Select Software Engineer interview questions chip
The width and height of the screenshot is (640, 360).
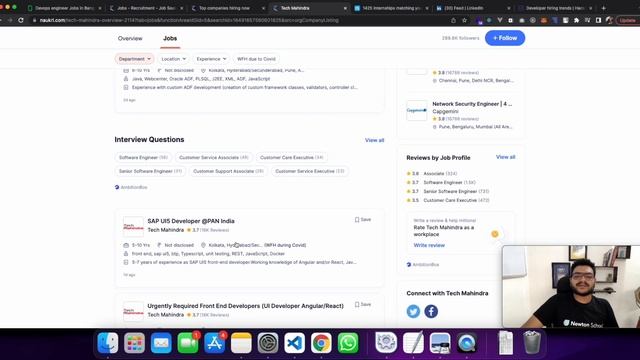point(143,158)
